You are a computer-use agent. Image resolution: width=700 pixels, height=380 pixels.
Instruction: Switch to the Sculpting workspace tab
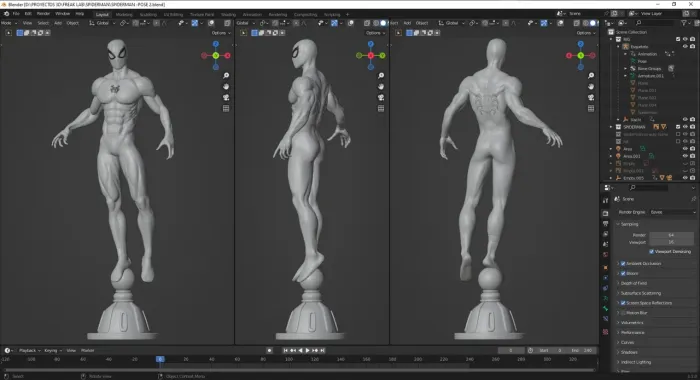point(148,15)
